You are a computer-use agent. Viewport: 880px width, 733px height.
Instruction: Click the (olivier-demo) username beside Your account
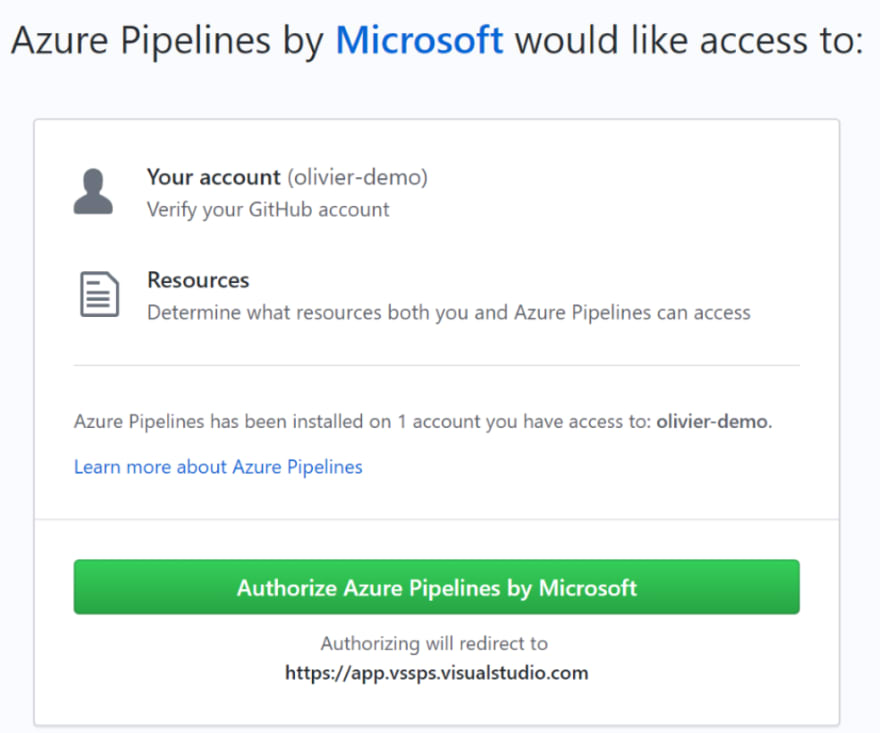(358, 177)
